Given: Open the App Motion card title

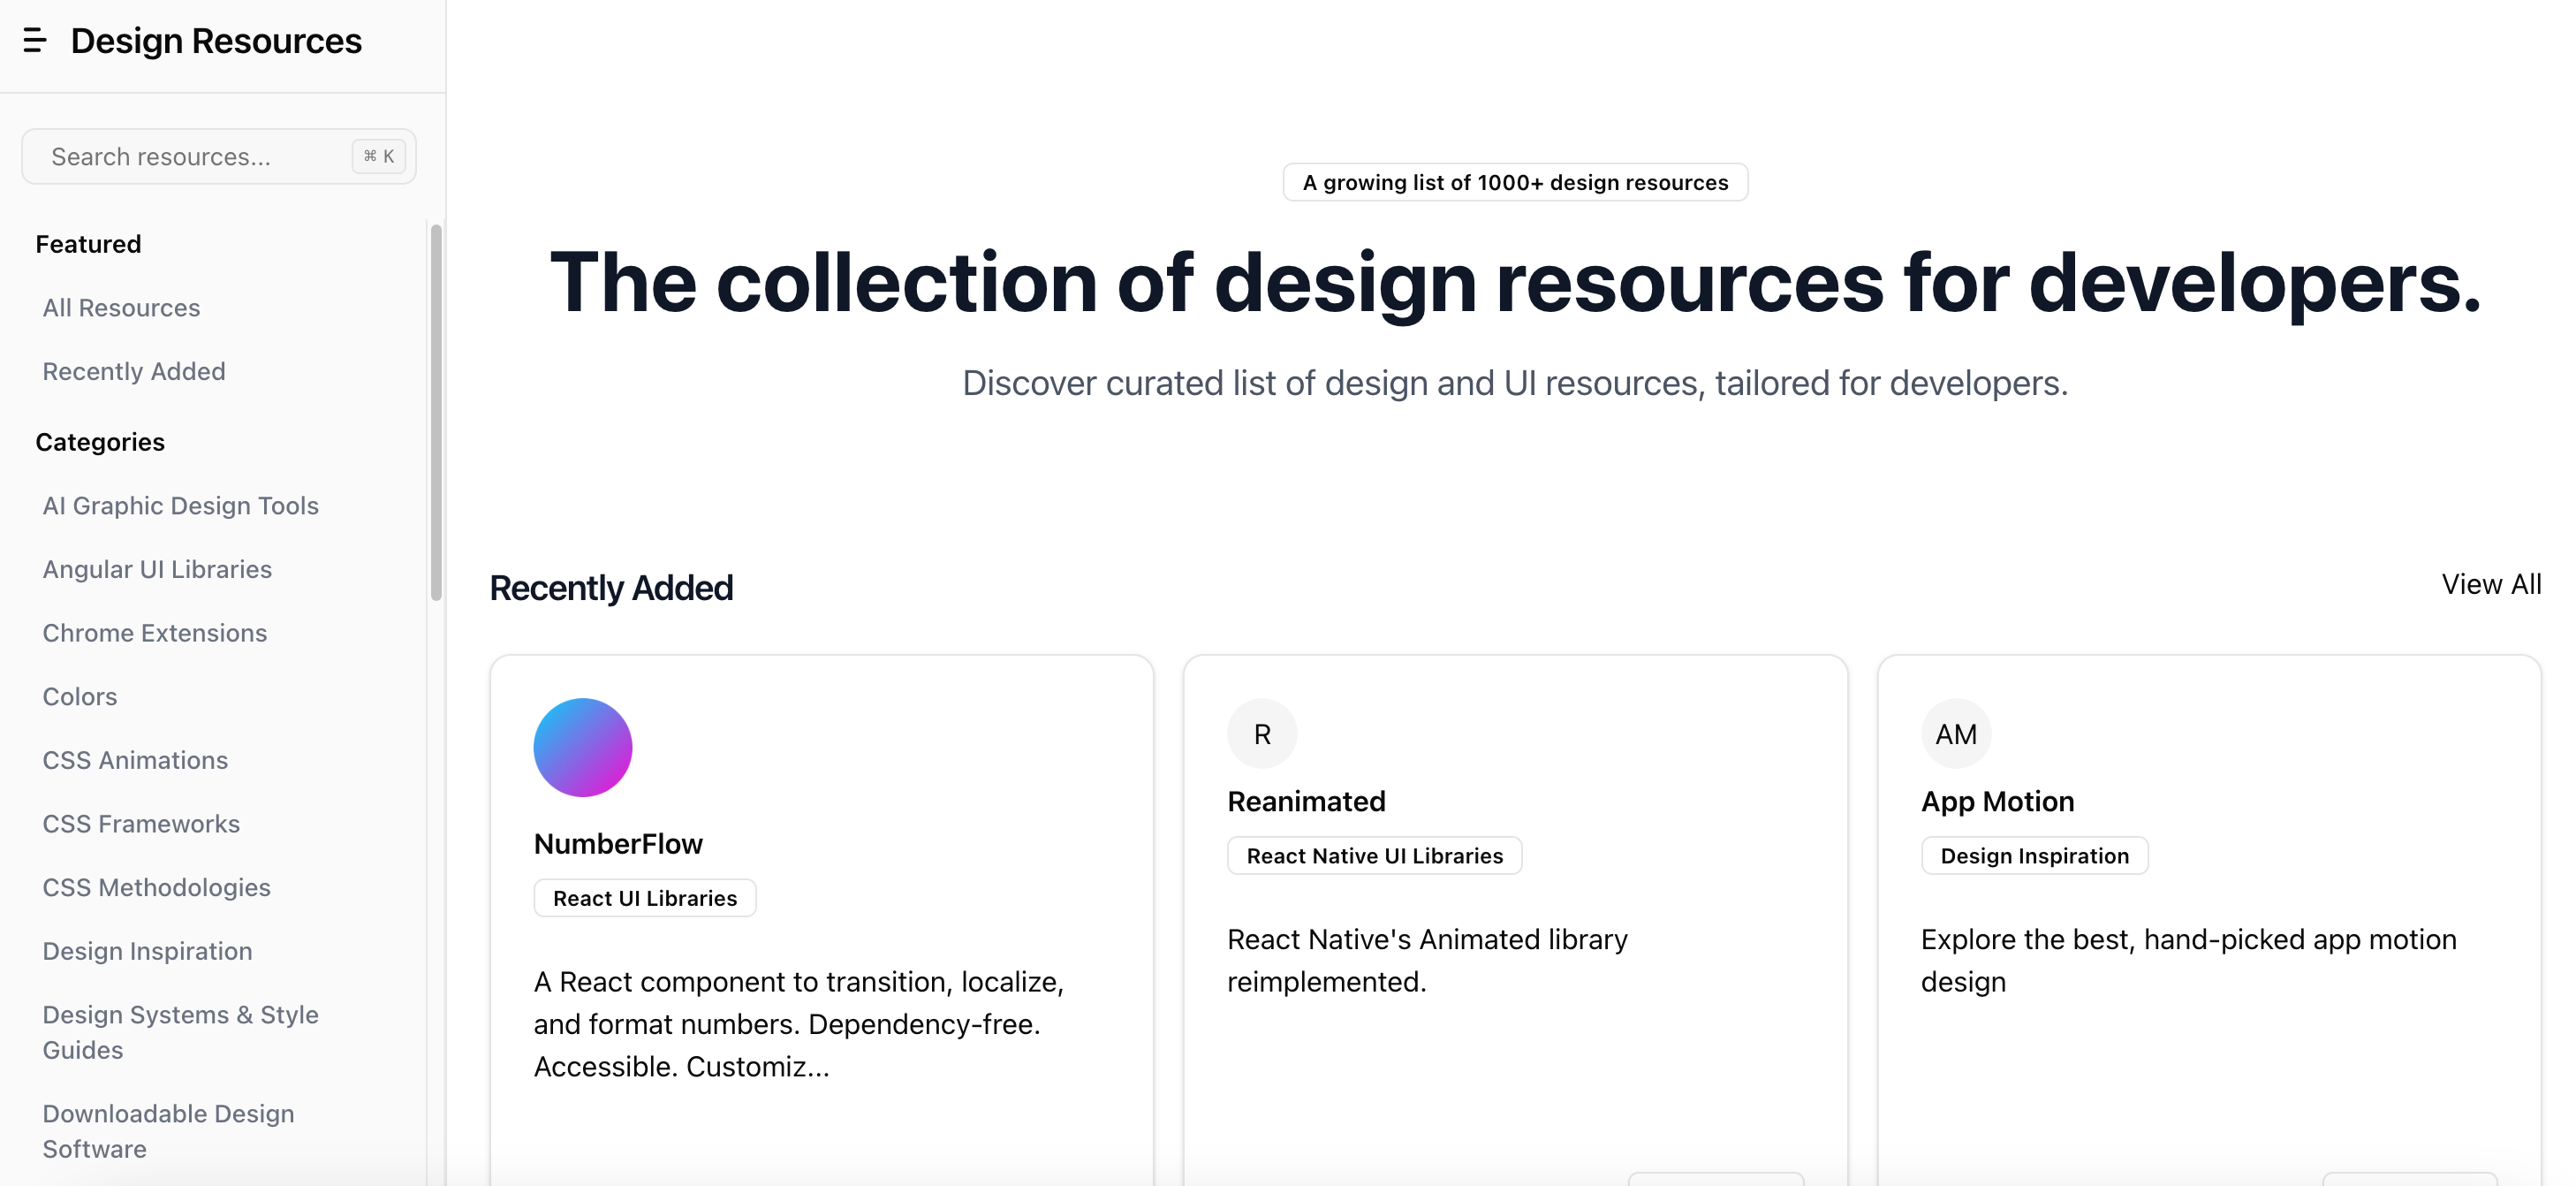Looking at the screenshot, I should click(1997, 801).
